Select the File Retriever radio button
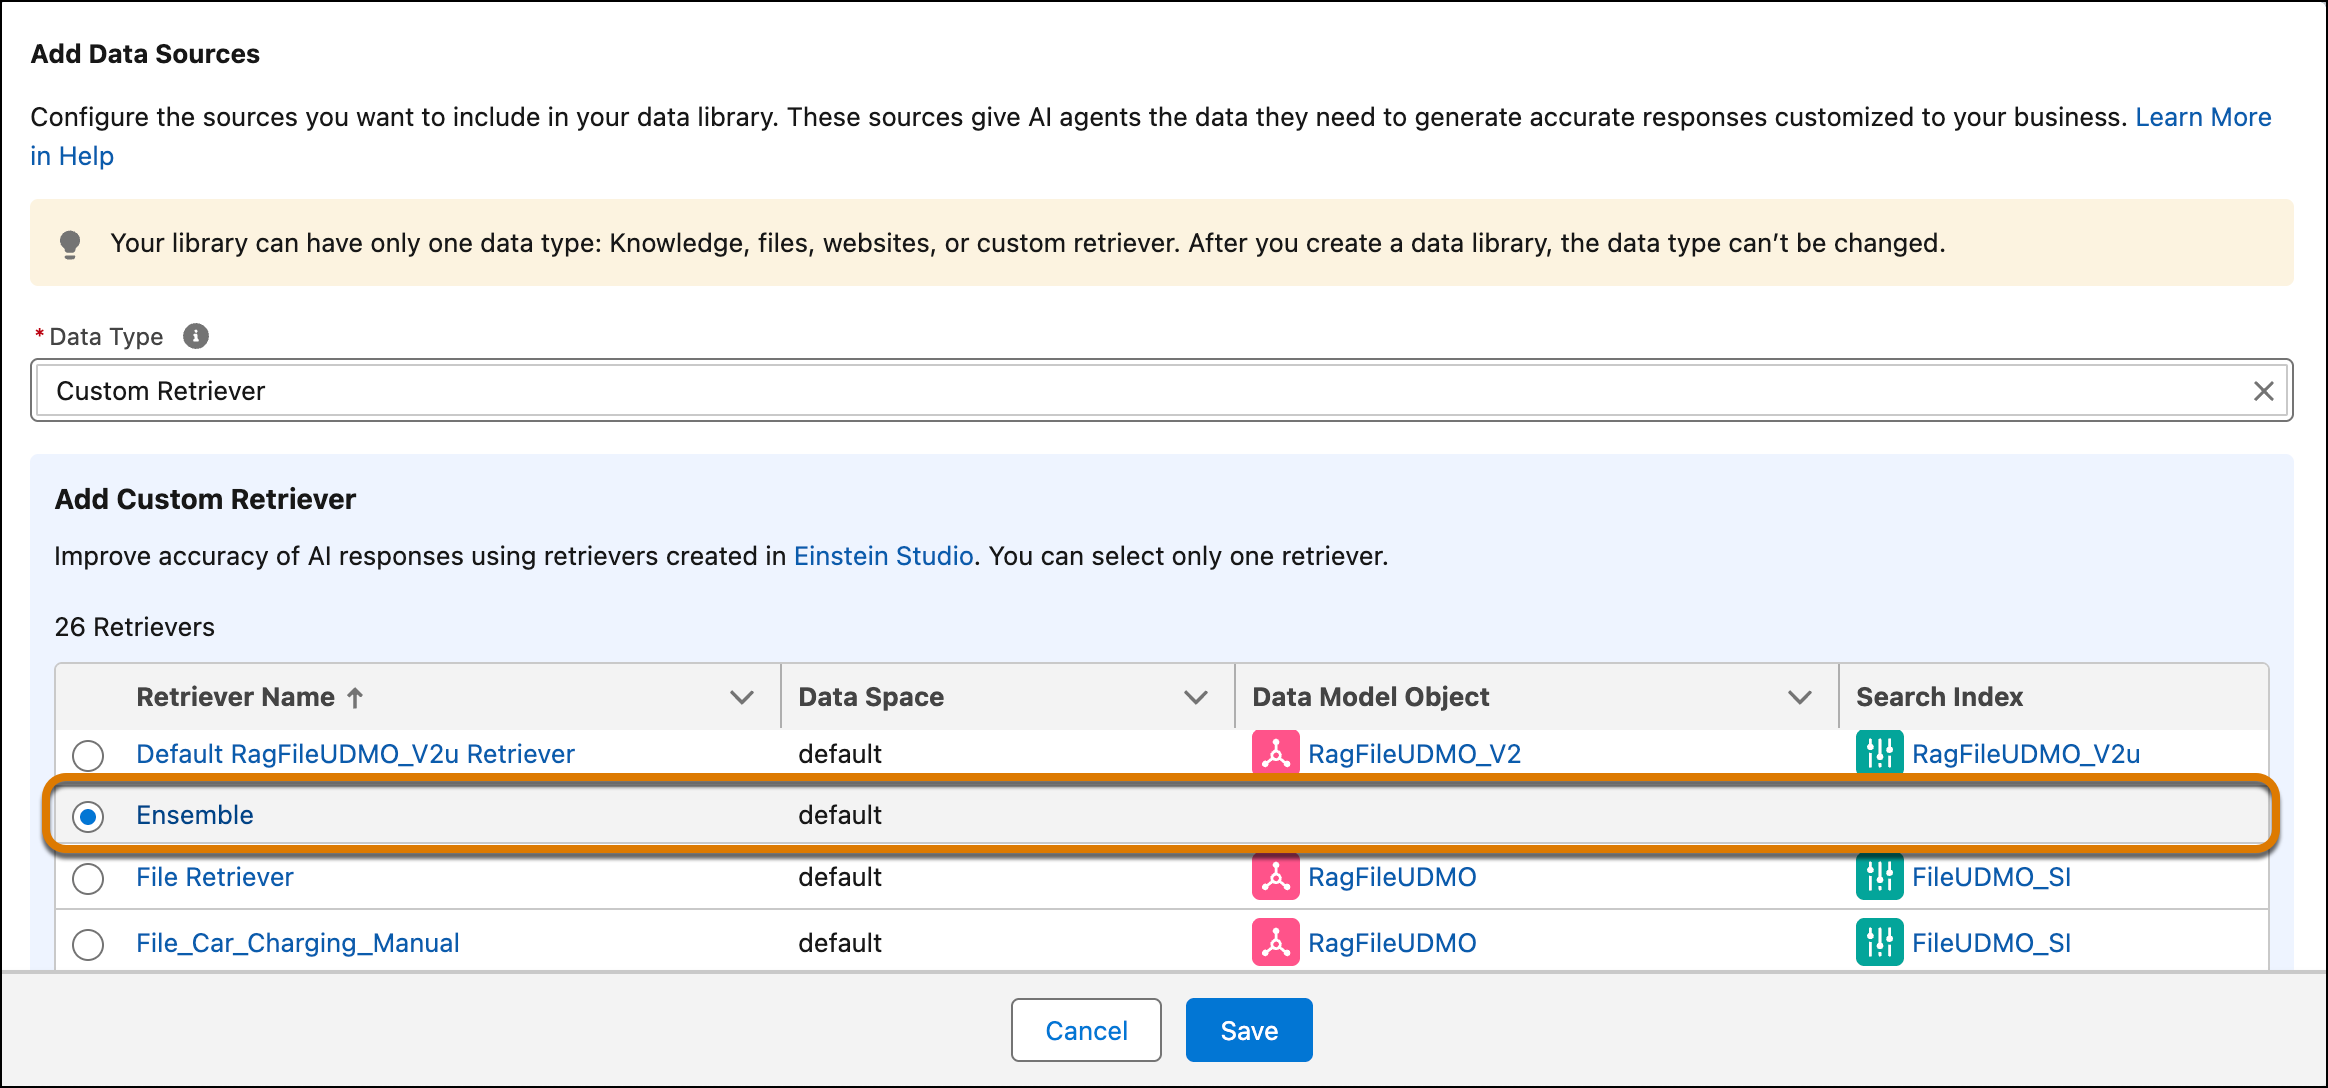This screenshot has height=1088, width=2328. tap(88, 879)
